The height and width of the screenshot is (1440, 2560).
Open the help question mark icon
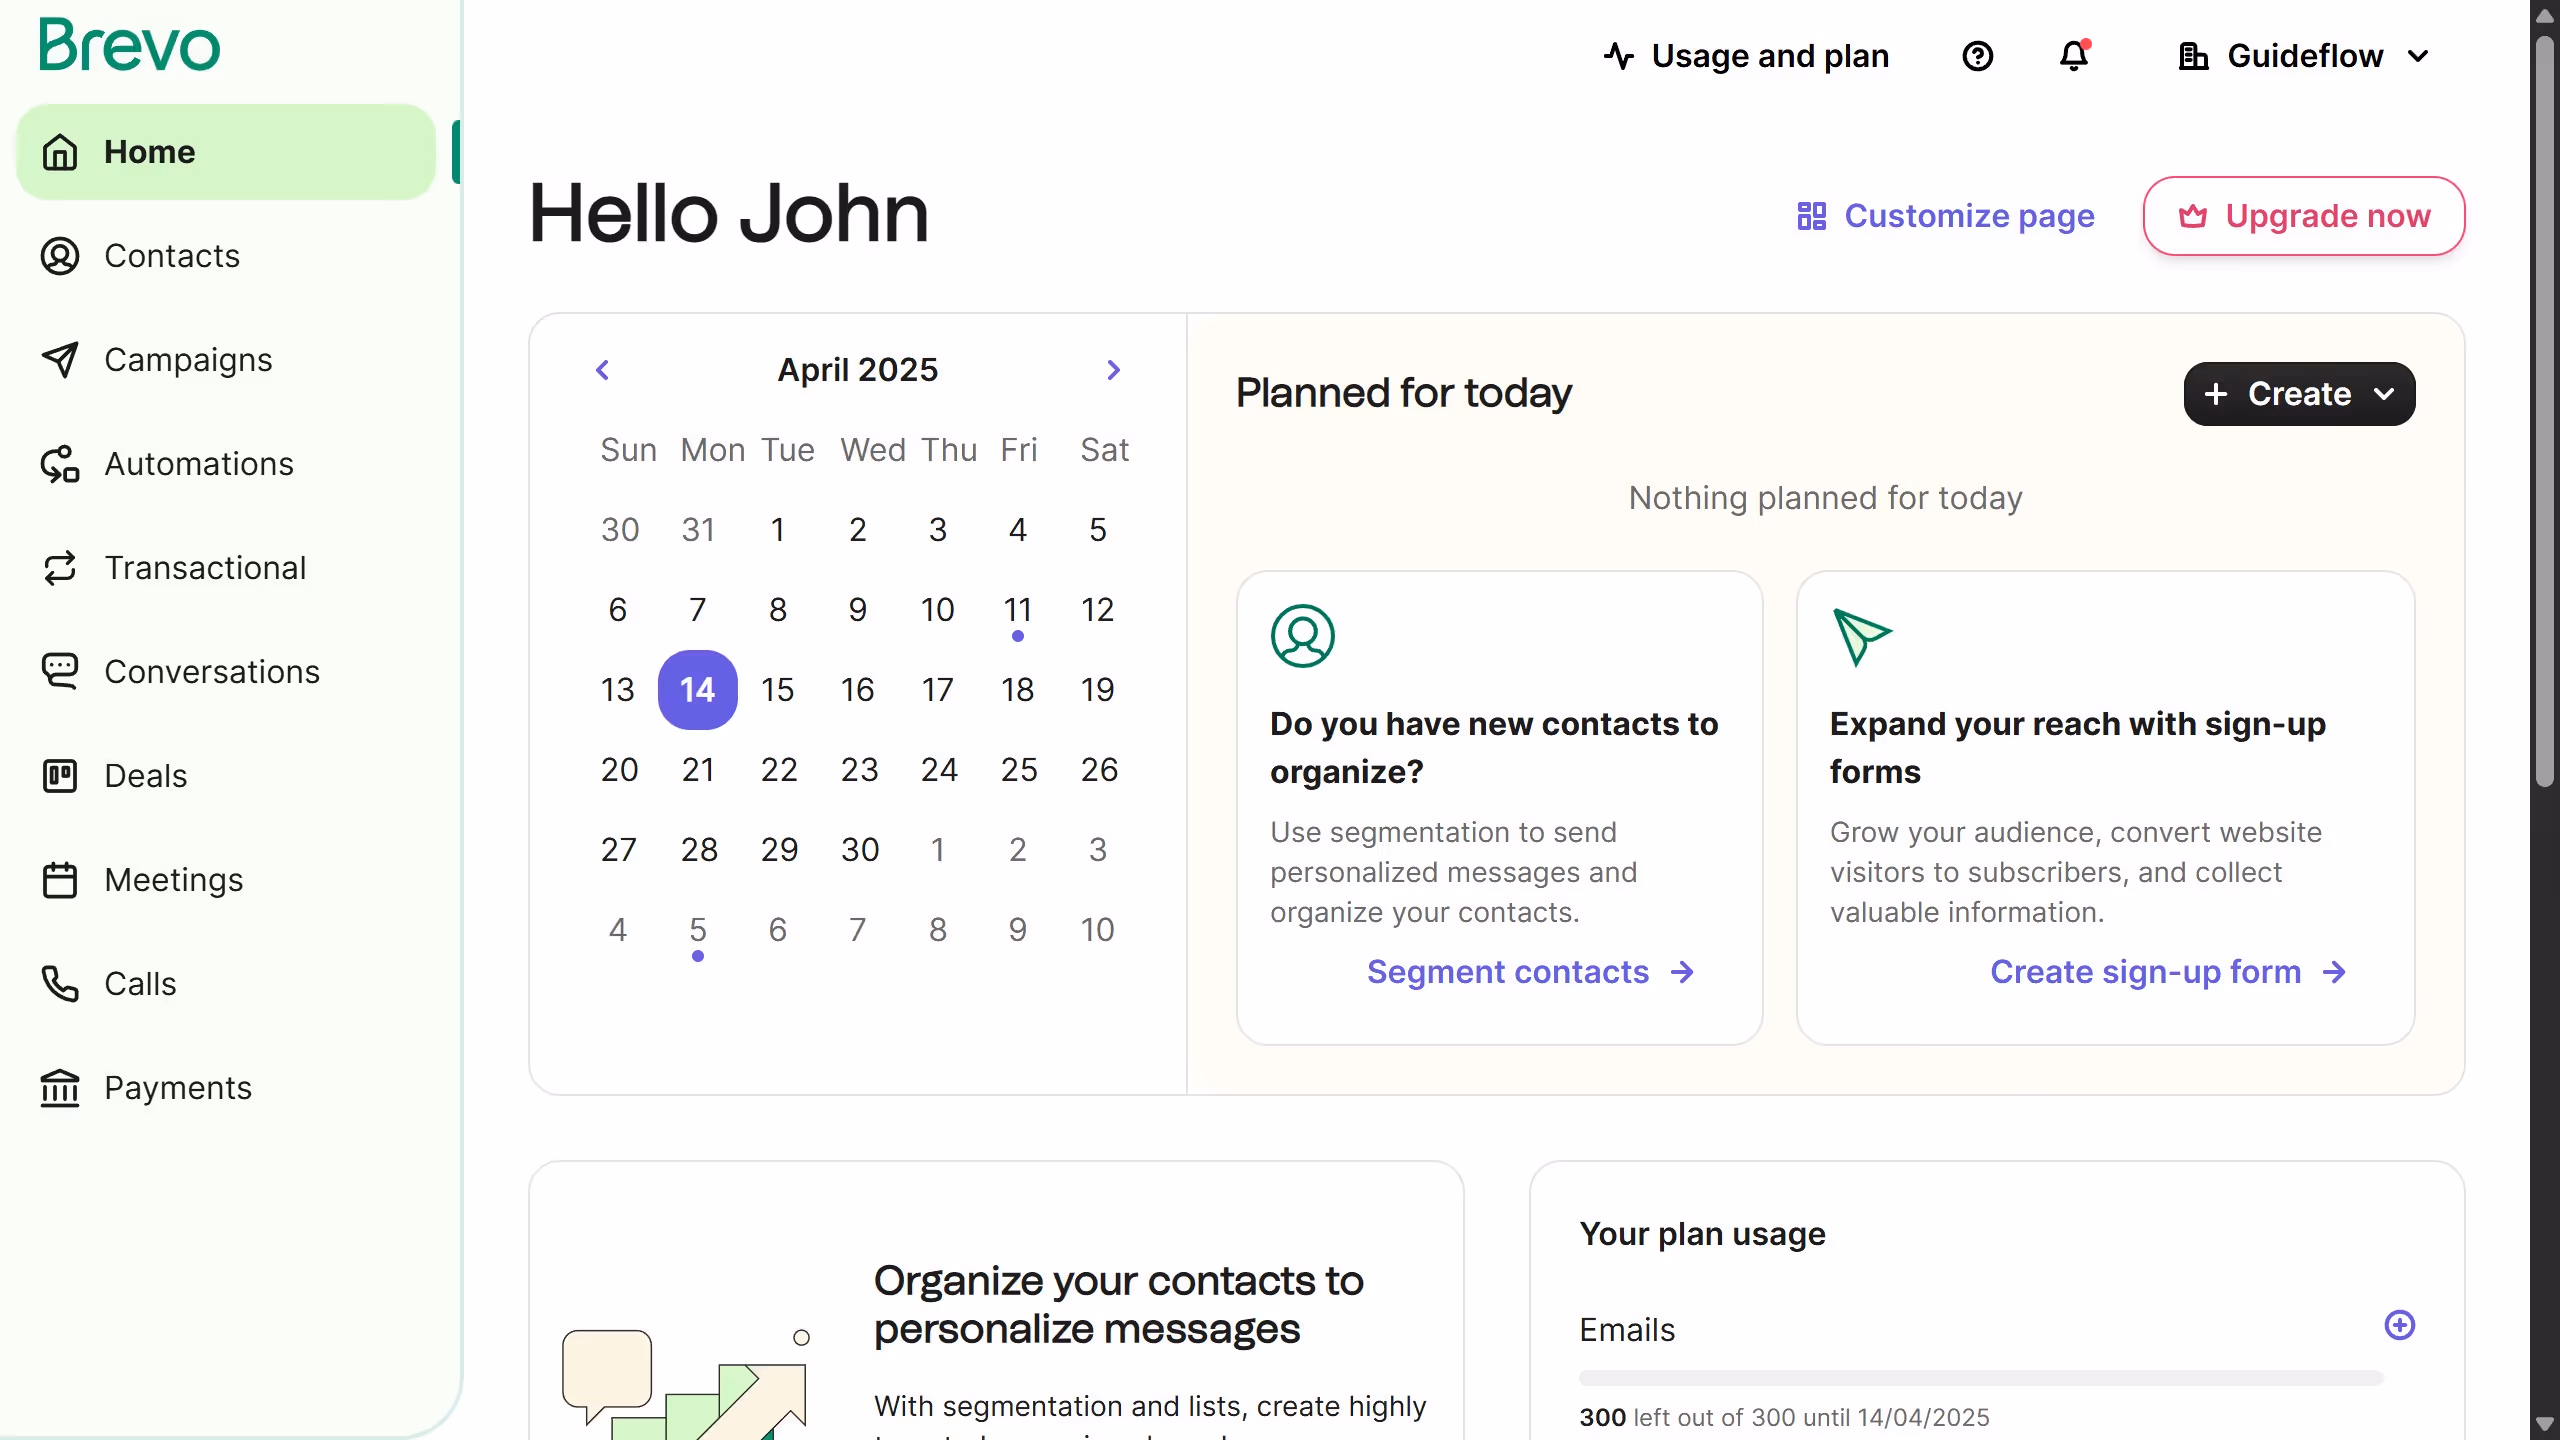point(1977,56)
